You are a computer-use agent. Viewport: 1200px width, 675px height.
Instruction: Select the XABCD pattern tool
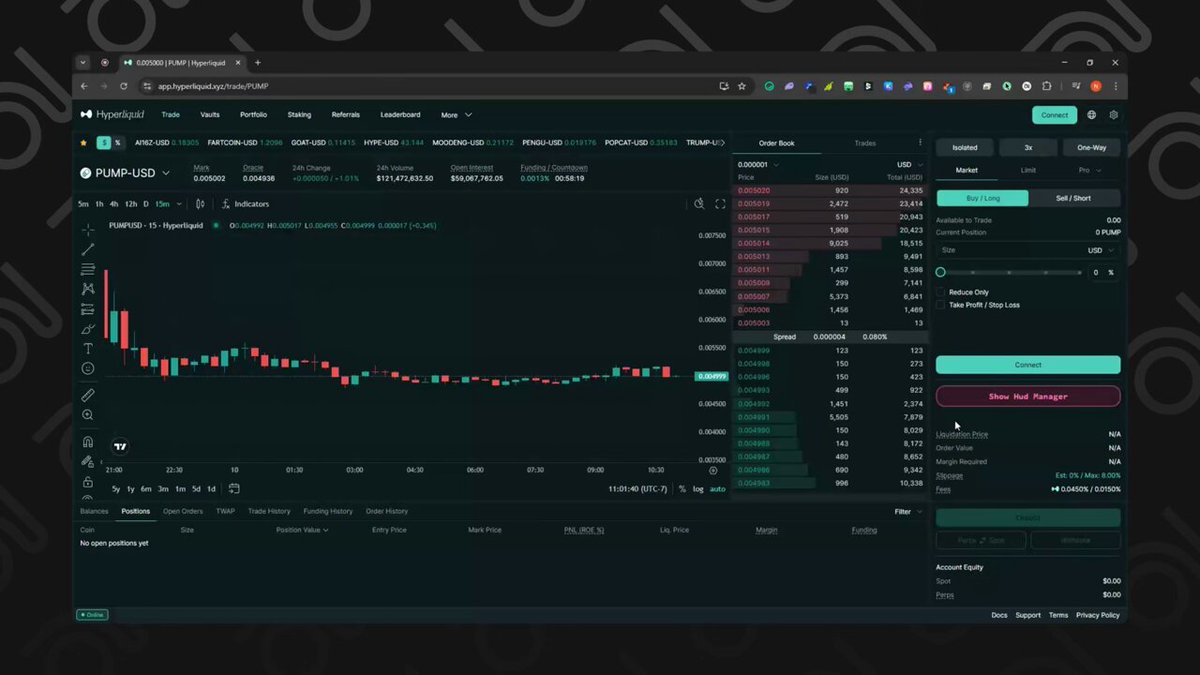coord(88,289)
